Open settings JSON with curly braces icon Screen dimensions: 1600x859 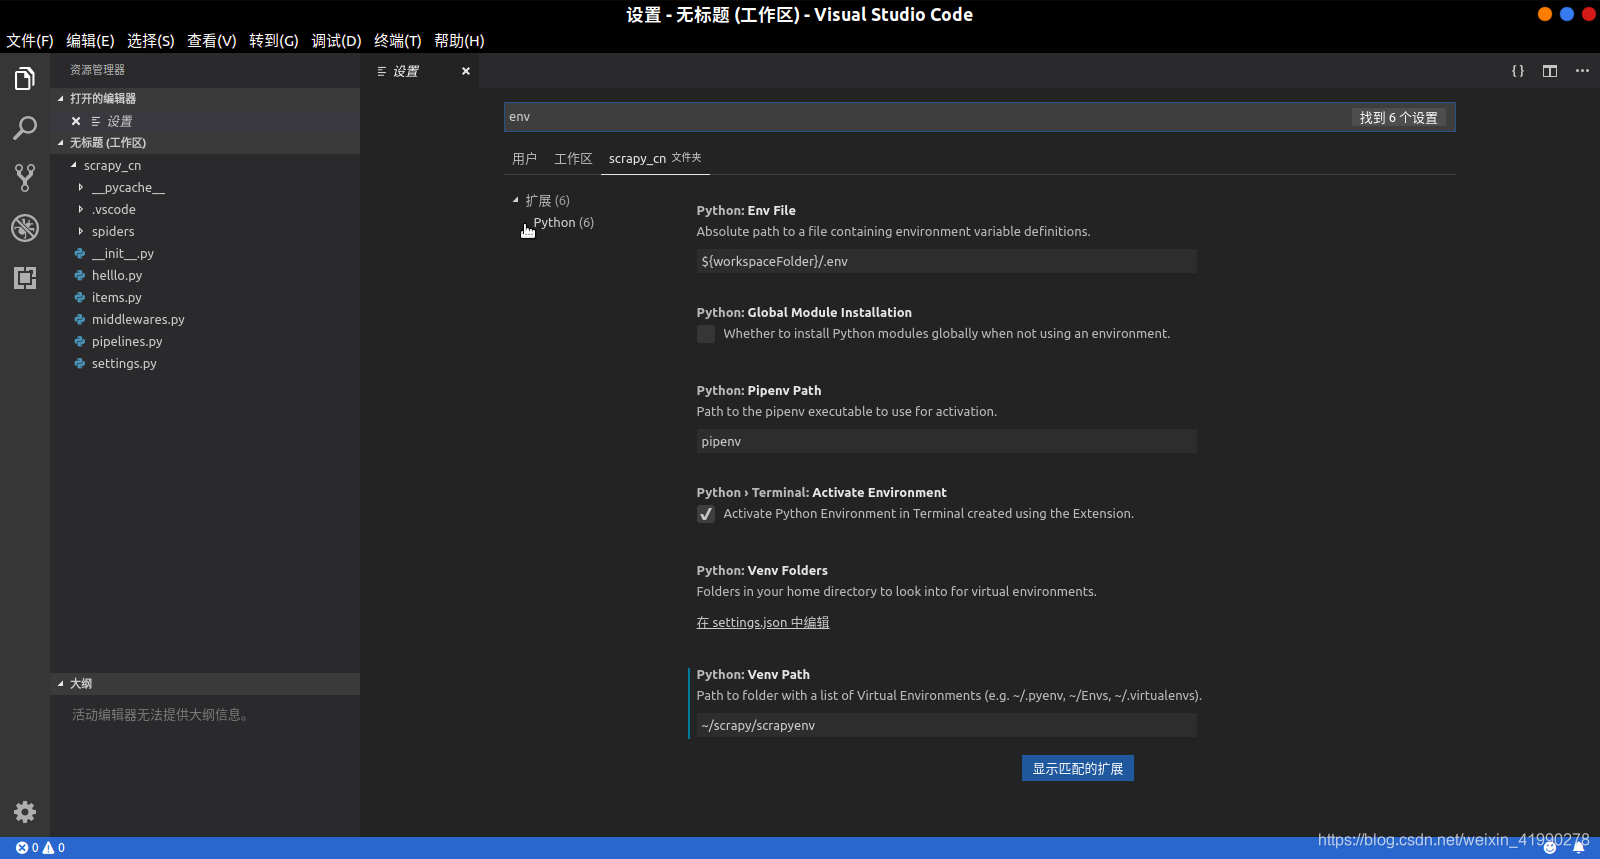(1518, 71)
